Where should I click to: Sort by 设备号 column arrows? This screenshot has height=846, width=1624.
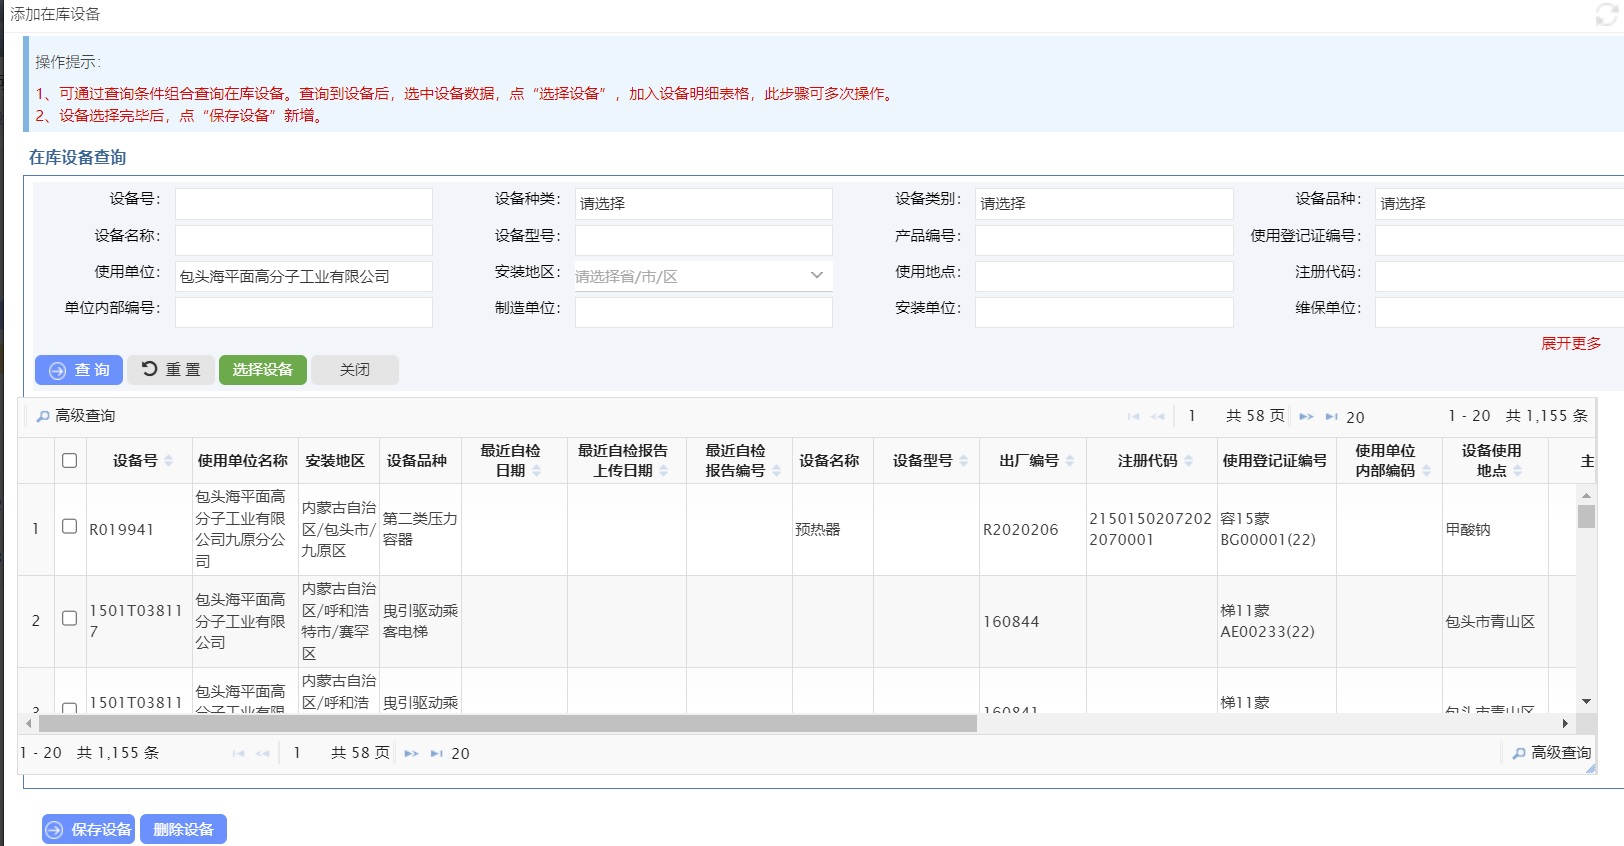(169, 461)
